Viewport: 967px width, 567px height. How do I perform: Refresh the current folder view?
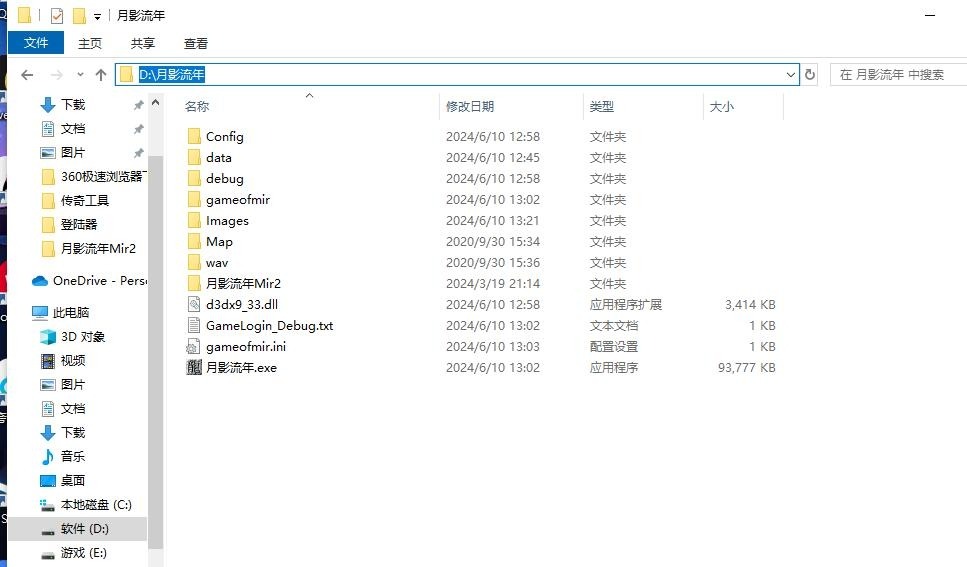click(x=810, y=75)
